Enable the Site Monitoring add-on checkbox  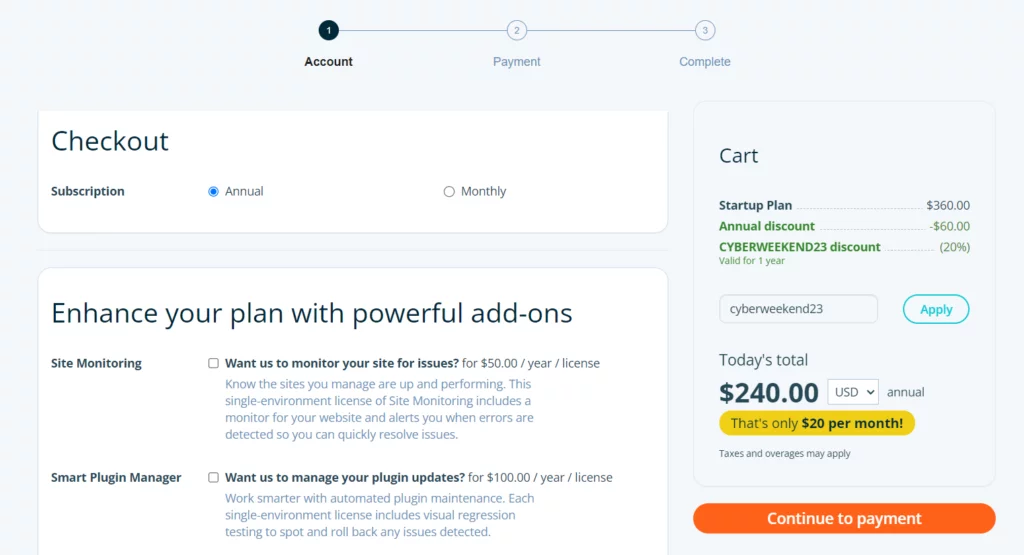[213, 364]
